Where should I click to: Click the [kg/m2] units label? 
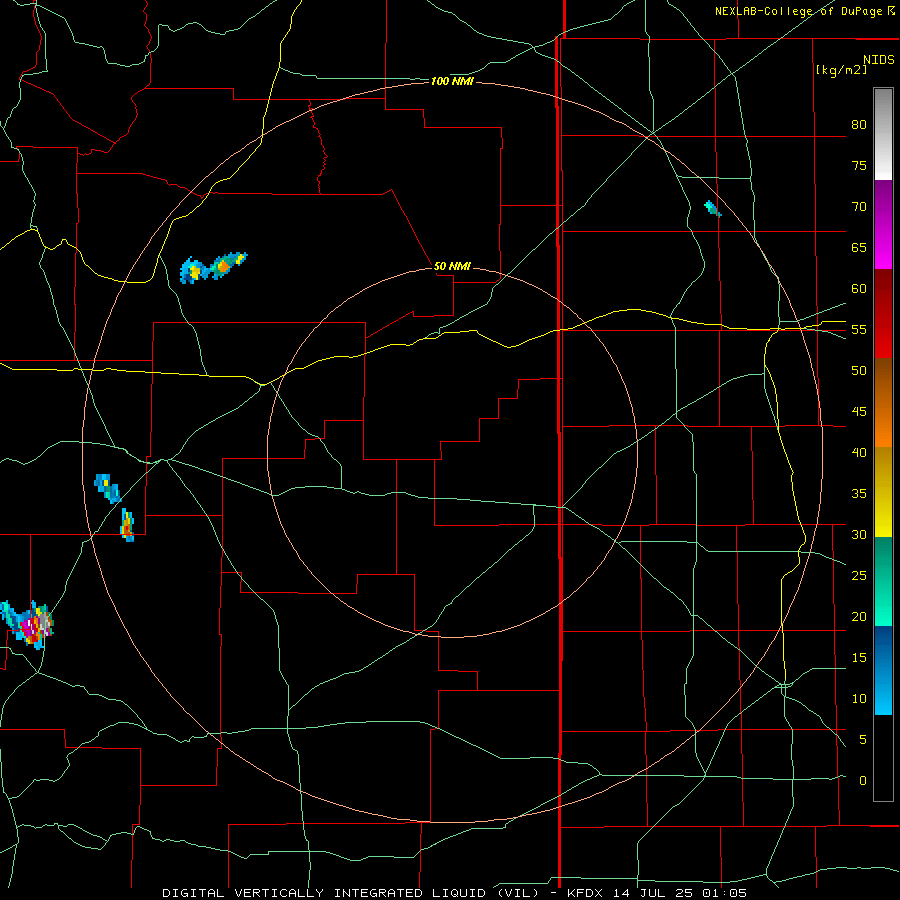coord(841,71)
